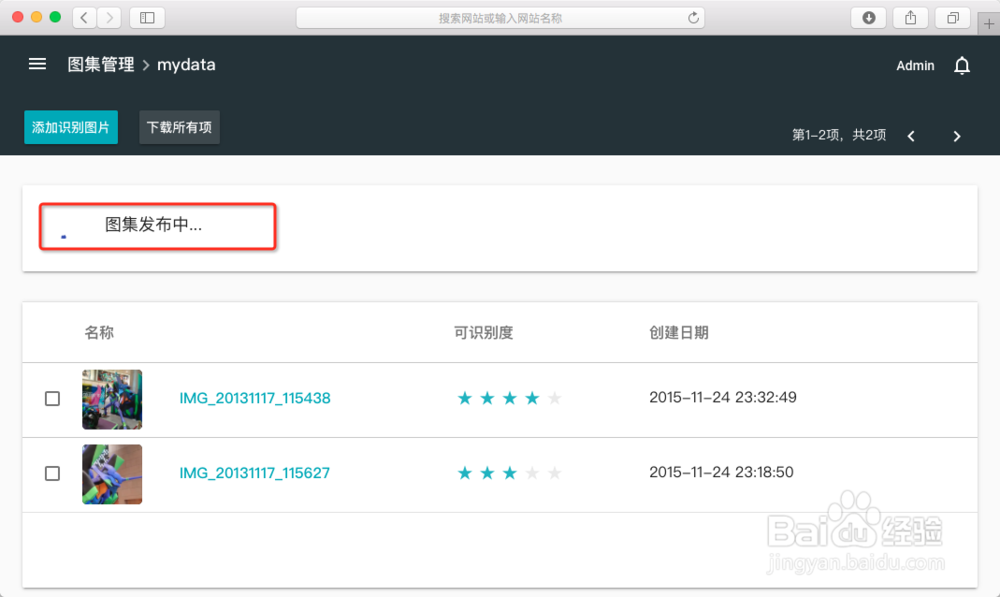Open IMG_20131117_115438 link
This screenshot has height=597, width=1000.
[254, 398]
